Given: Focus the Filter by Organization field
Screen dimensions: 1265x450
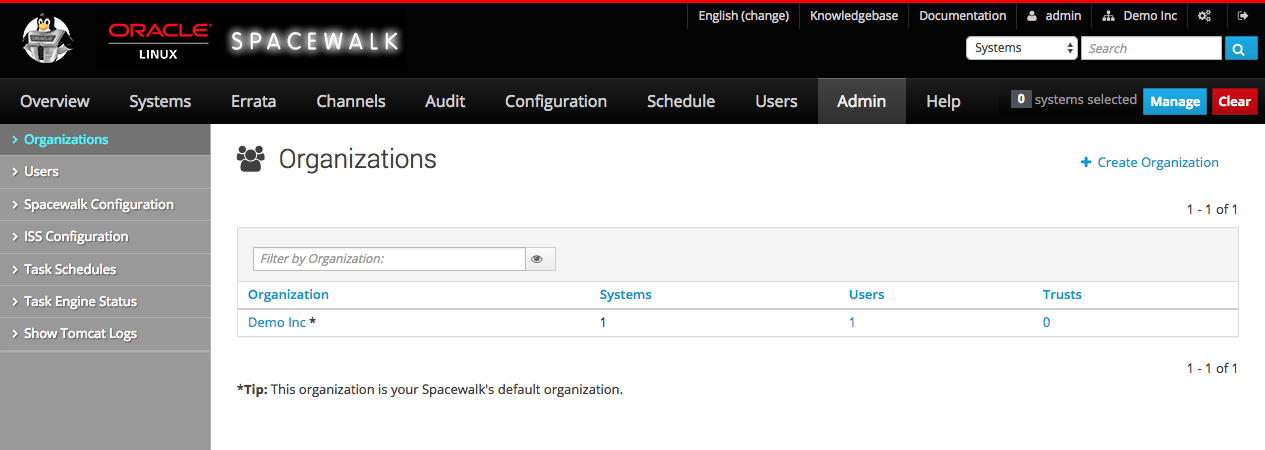Looking at the screenshot, I should pos(389,259).
